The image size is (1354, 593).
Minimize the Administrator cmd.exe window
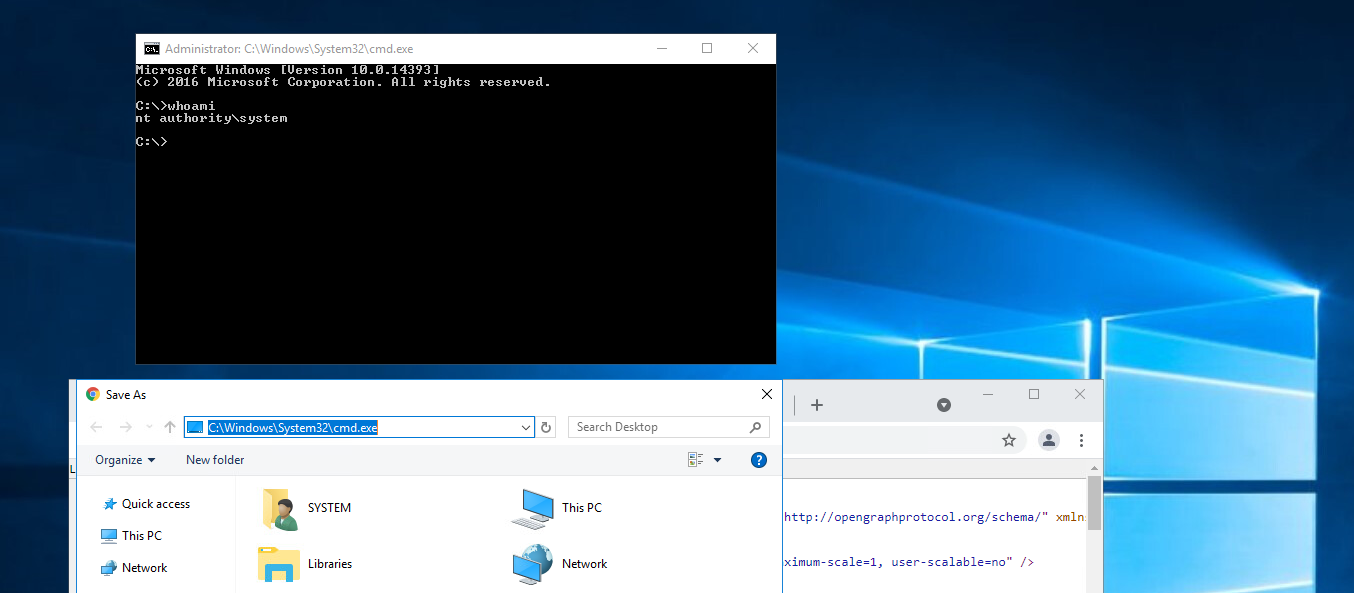[x=662, y=48]
